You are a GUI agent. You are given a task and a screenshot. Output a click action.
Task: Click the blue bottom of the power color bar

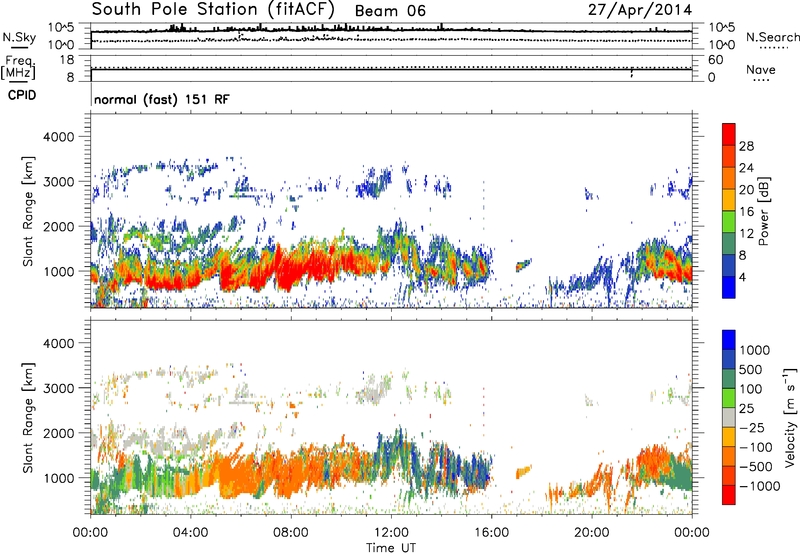(x=729, y=287)
